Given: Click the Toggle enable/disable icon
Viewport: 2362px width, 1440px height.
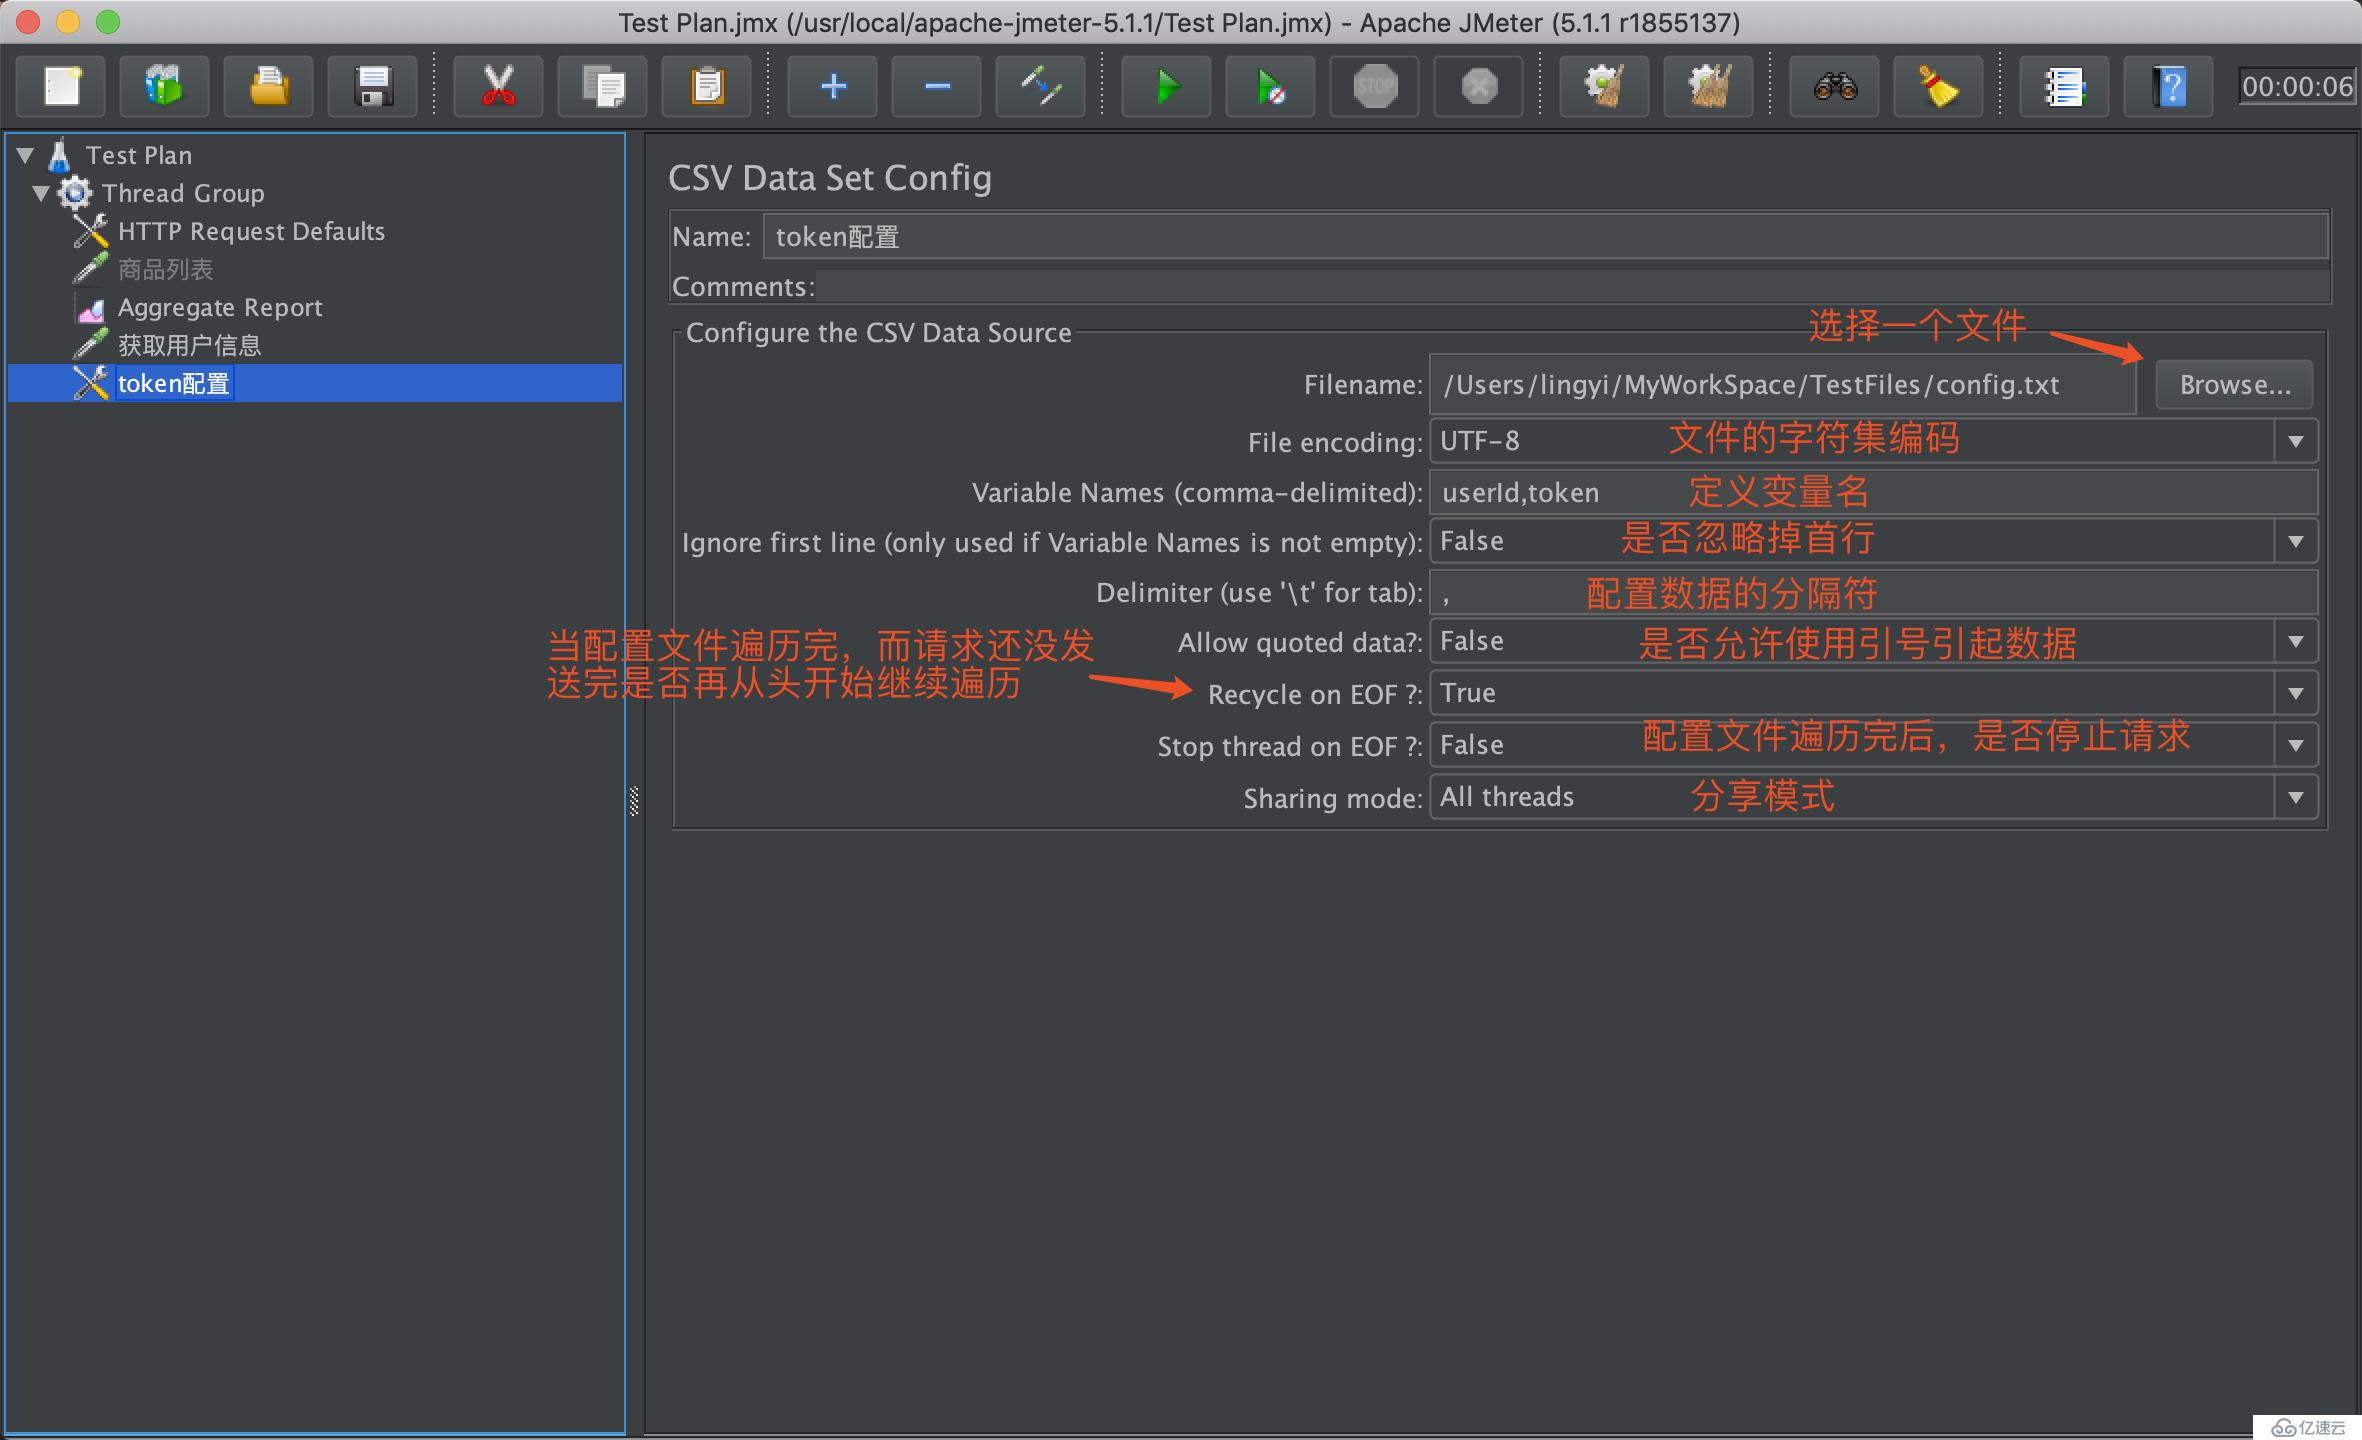Looking at the screenshot, I should [1040, 86].
